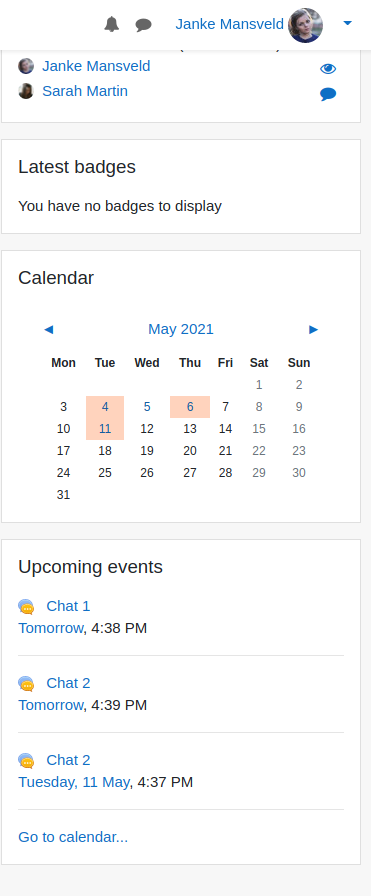Go to next month with right arrow
This screenshot has width=371, height=896.
click(313, 329)
